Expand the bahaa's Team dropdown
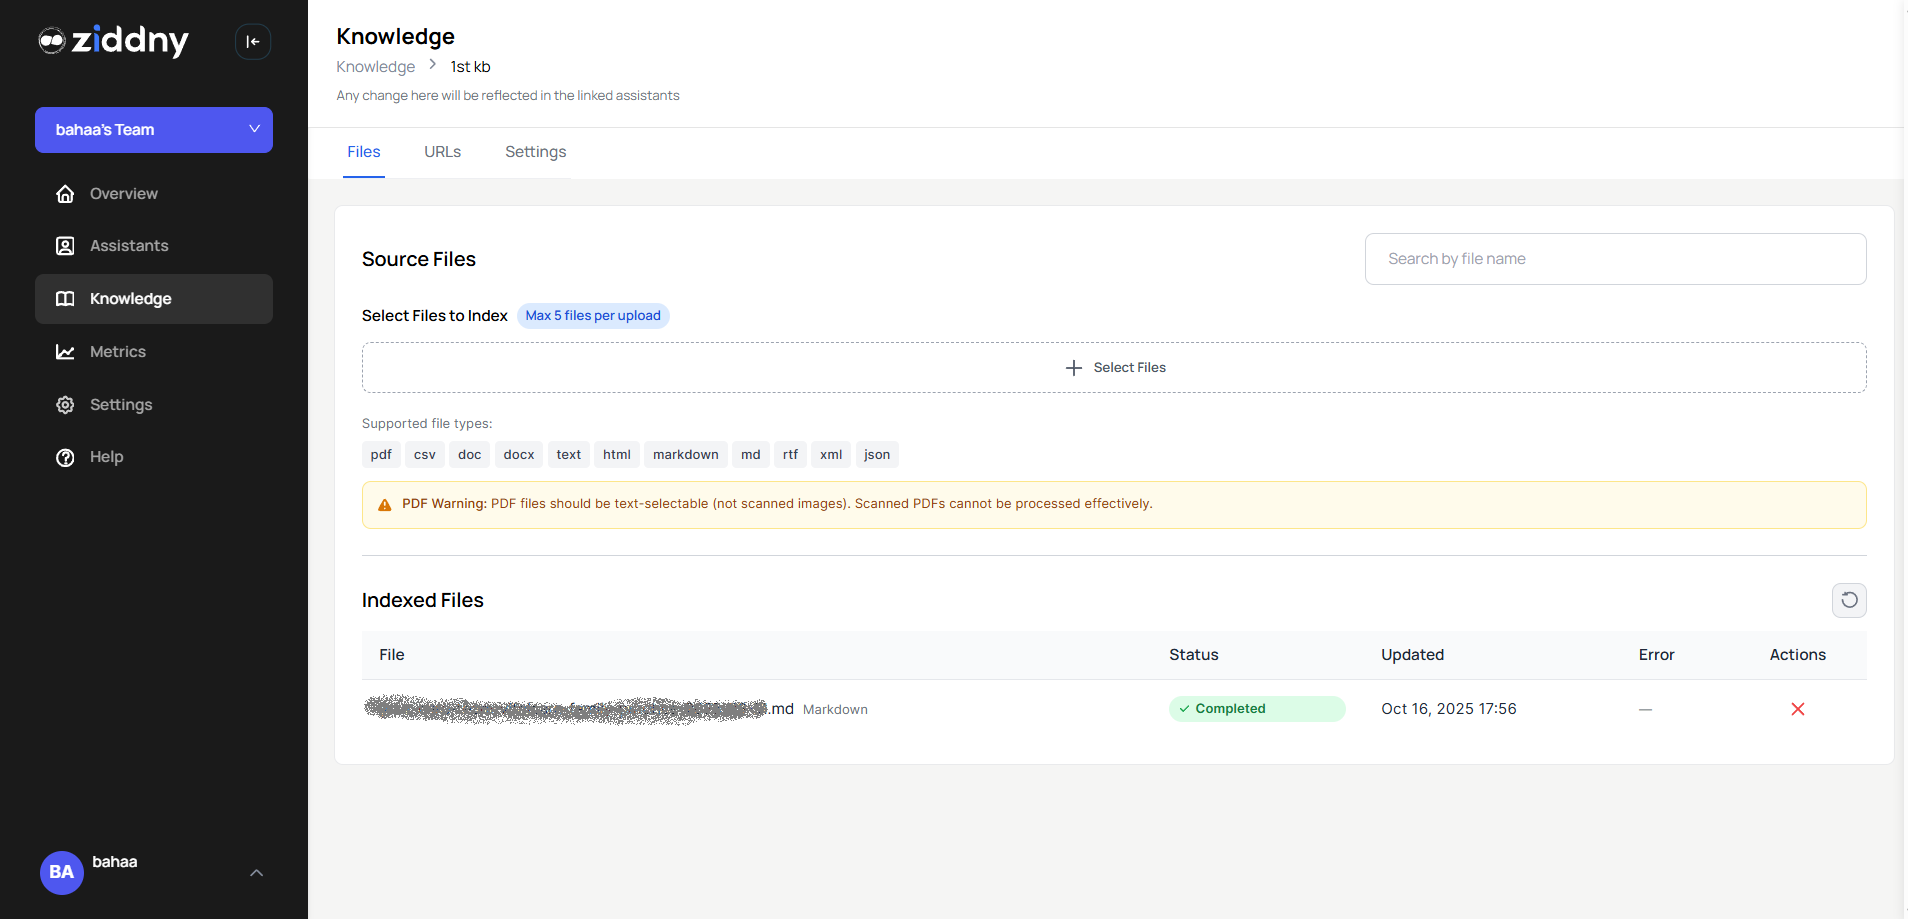The height and width of the screenshot is (919, 1908). coord(255,129)
